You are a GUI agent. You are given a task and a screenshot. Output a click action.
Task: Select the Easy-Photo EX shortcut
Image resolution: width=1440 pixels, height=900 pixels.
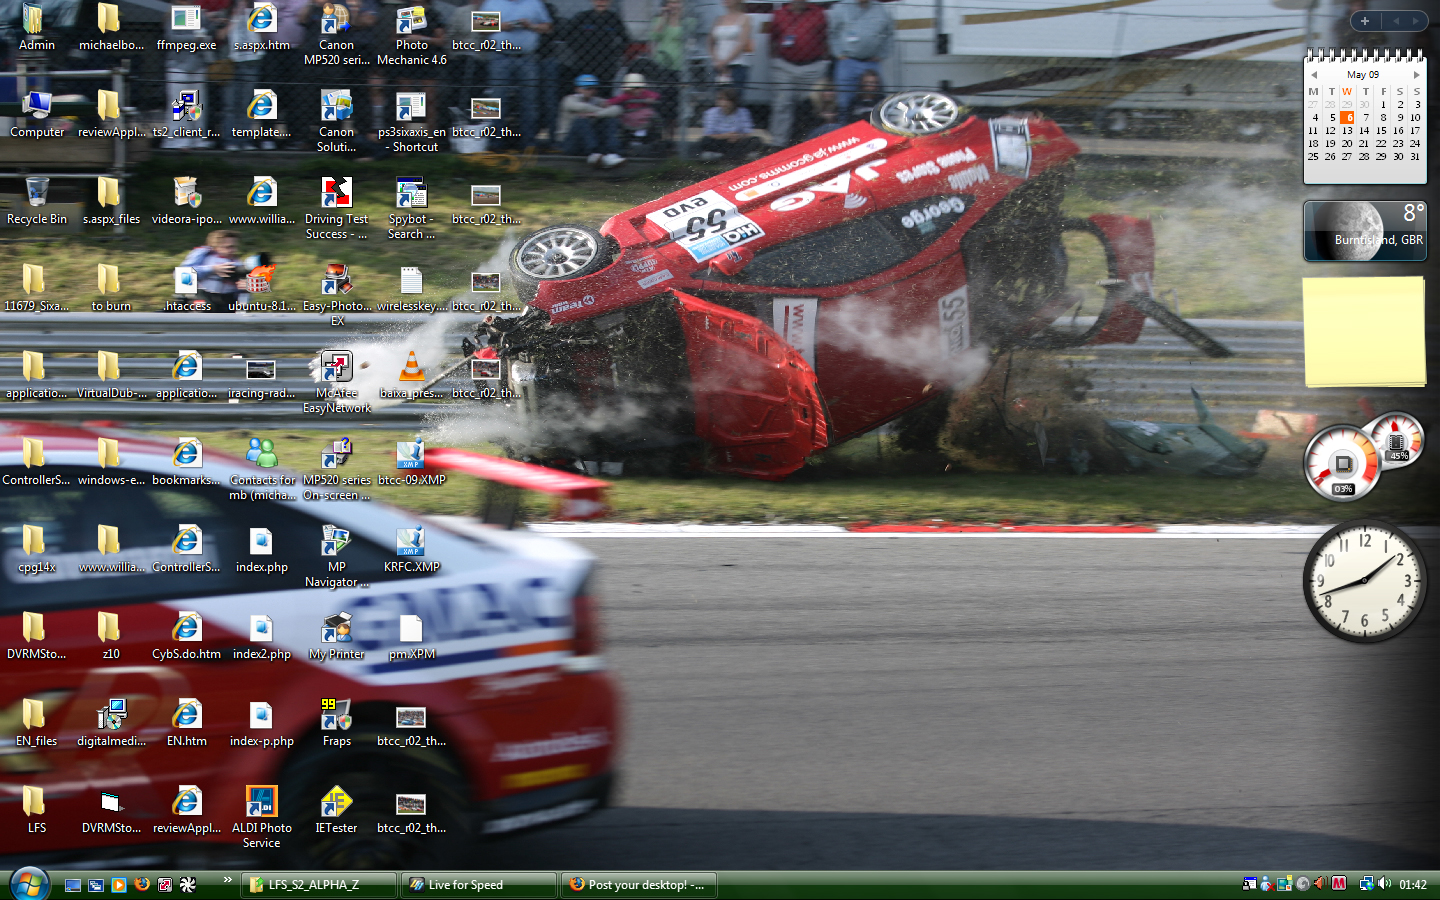pos(336,296)
